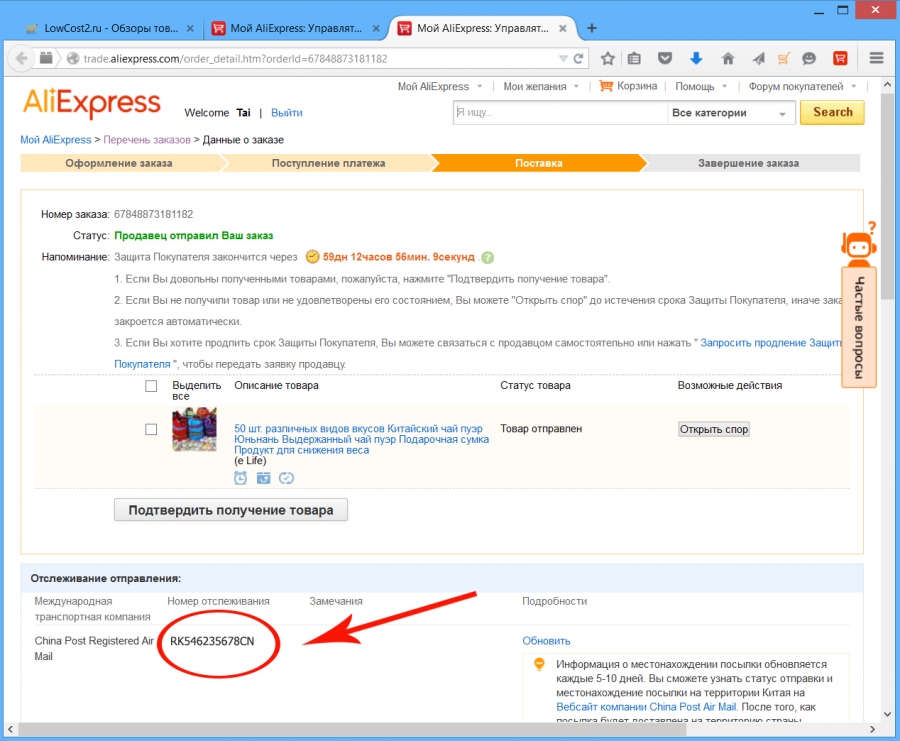
Task: Switch to the LowCost2.ru browser tab
Action: coord(110,28)
